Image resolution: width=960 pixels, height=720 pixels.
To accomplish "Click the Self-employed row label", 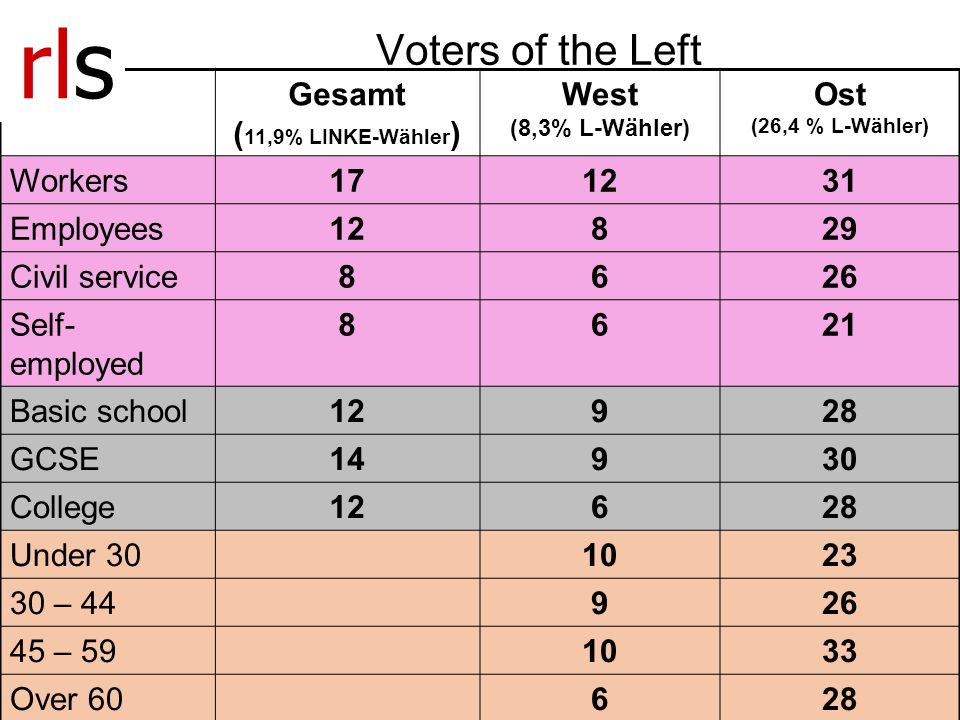I will [77, 344].
